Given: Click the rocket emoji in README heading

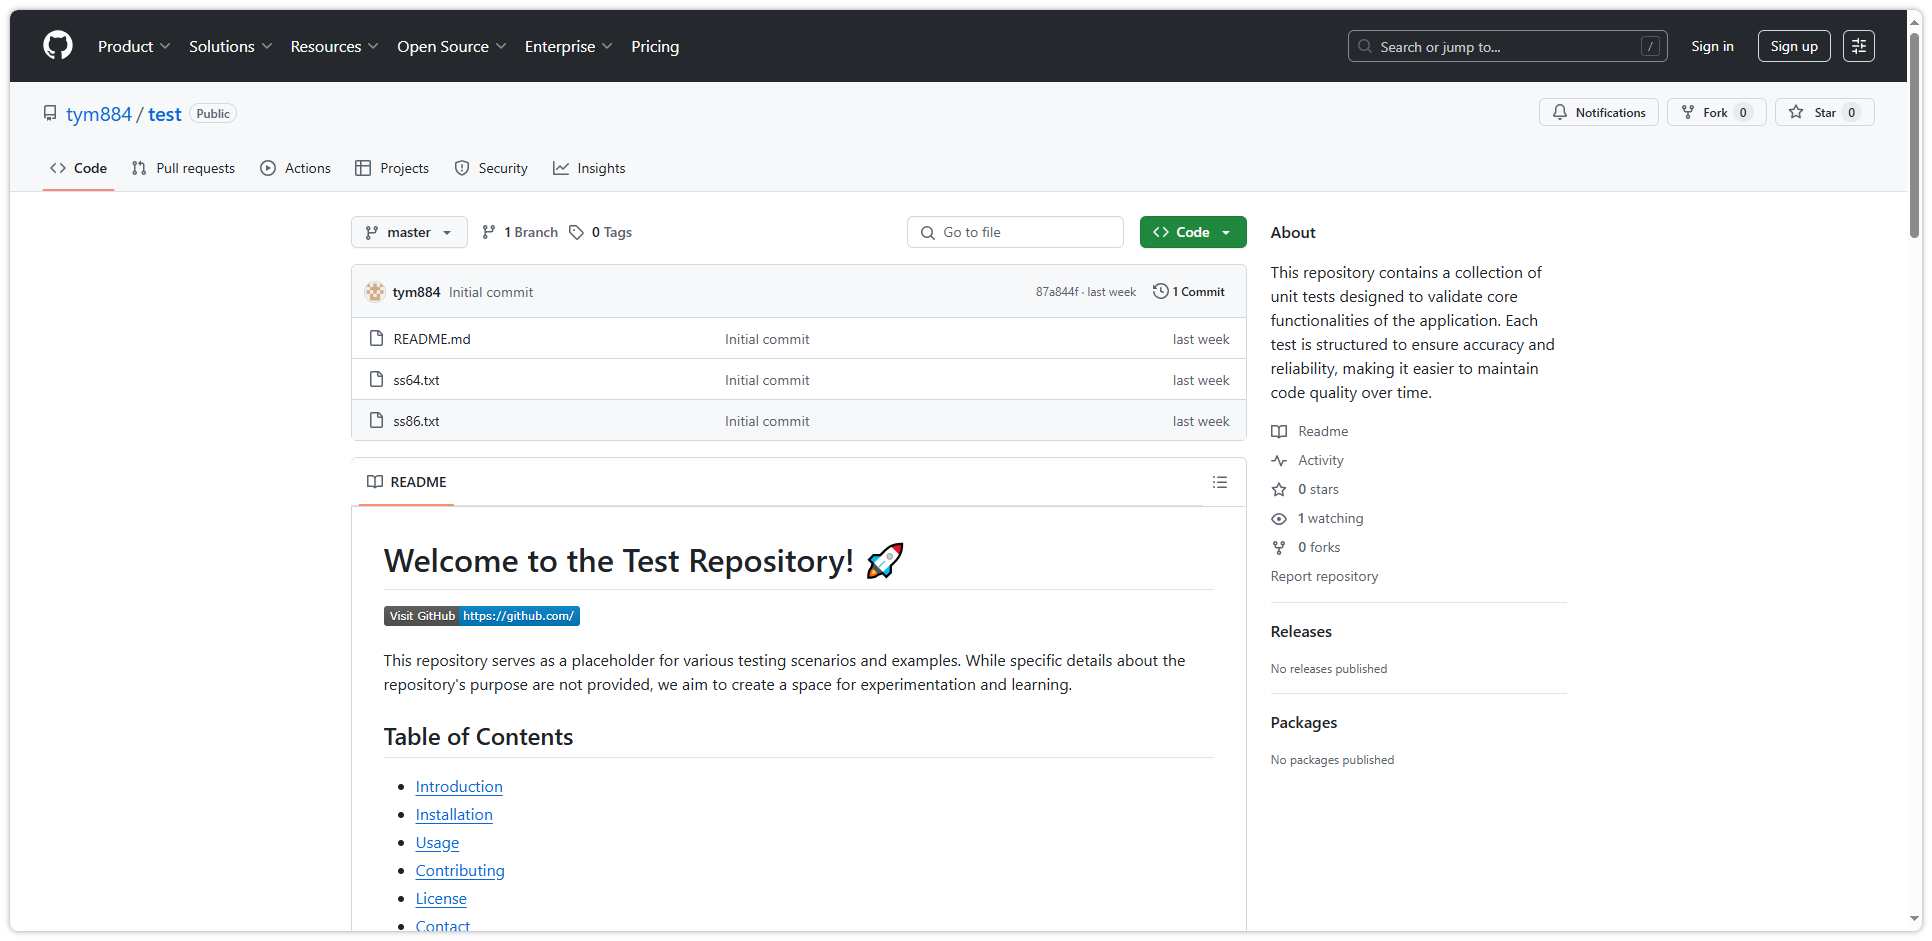Looking at the screenshot, I should pos(884,561).
